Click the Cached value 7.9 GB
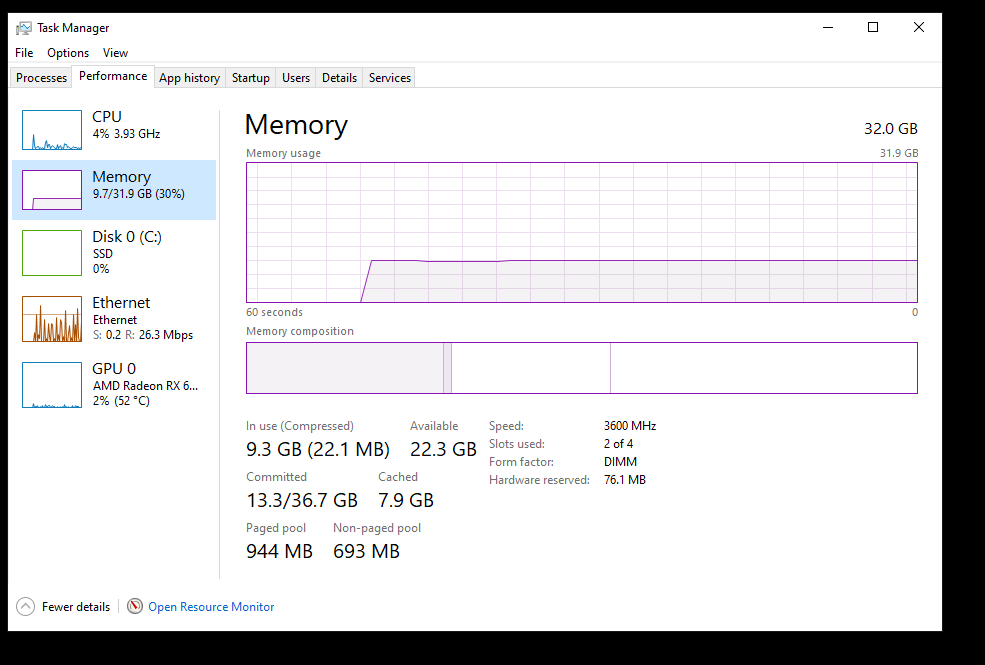This screenshot has height=665, width=985. [406, 500]
